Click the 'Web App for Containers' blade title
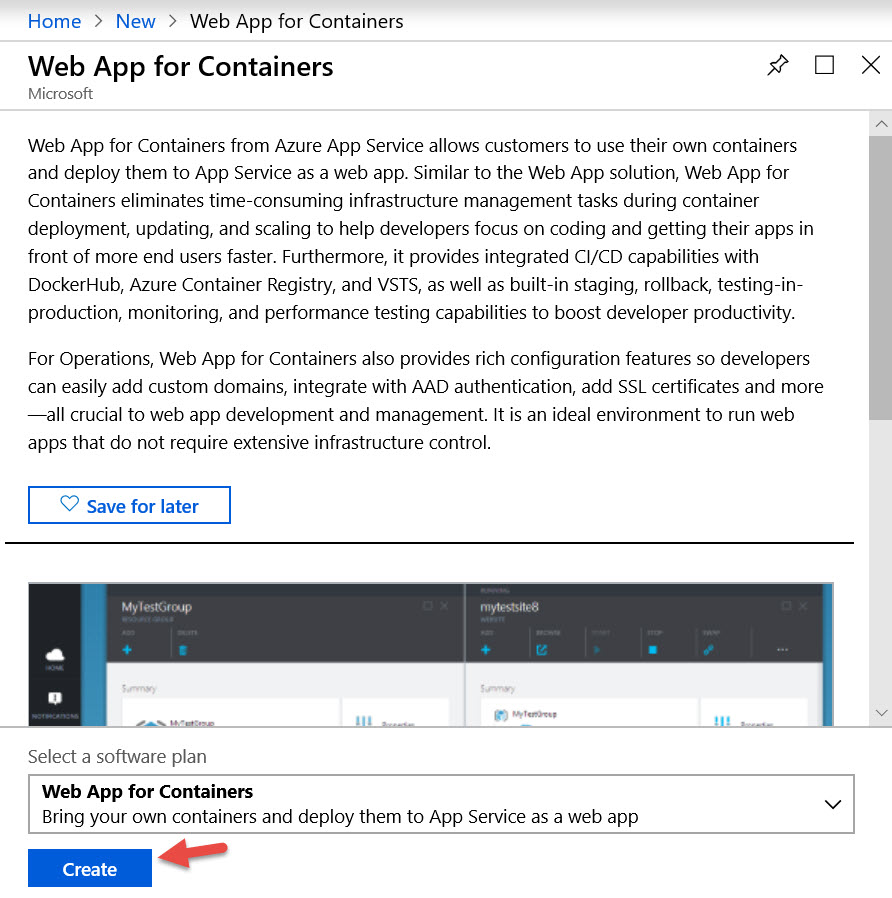This screenshot has width=892, height=898. (180, 66)
